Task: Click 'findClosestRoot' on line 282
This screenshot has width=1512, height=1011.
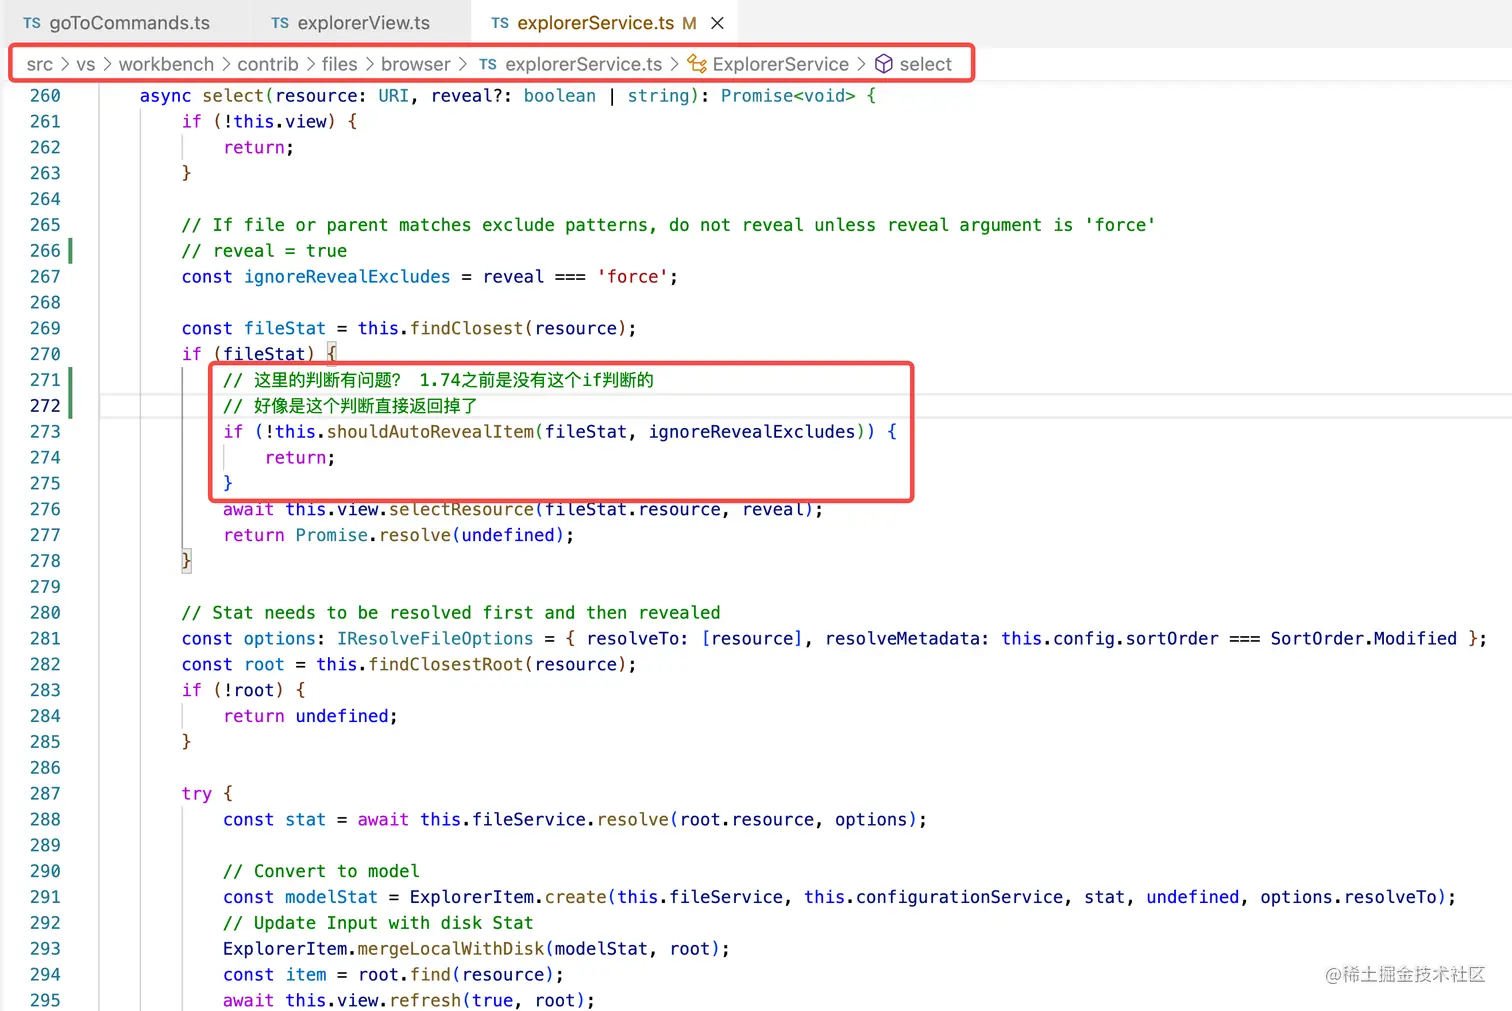Action: click(446, 664)
